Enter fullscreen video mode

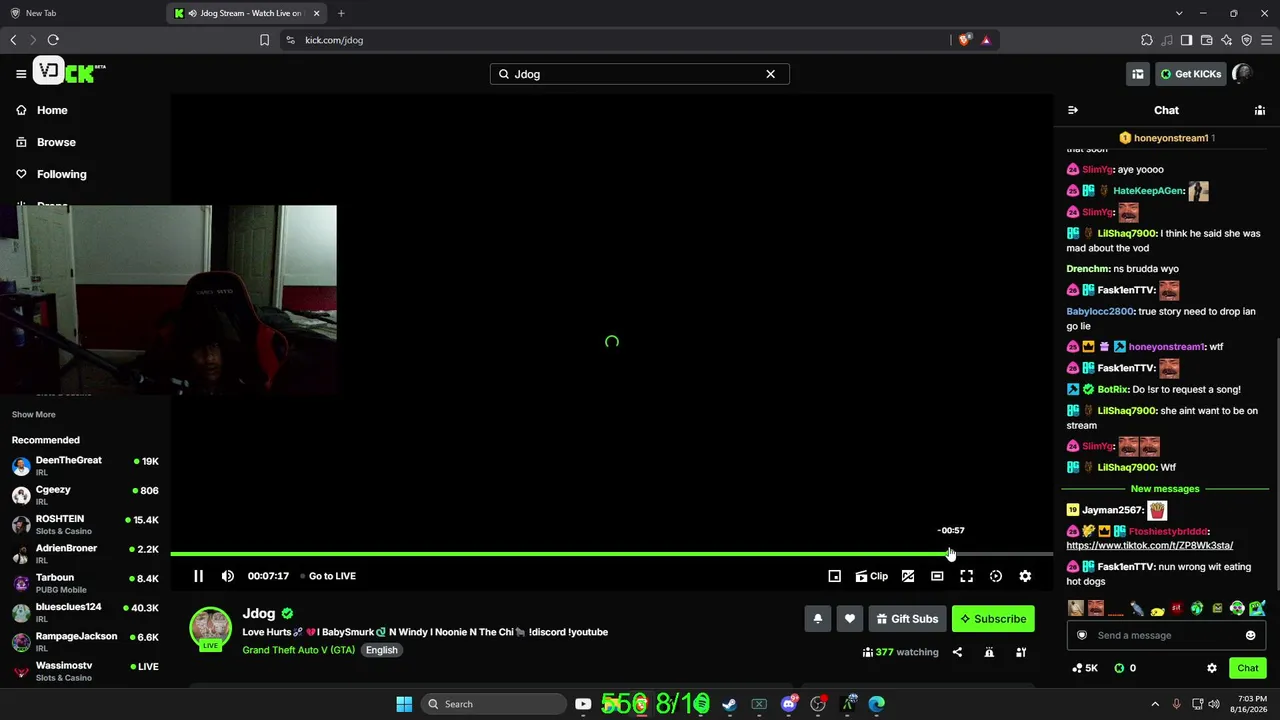point(966,576)
